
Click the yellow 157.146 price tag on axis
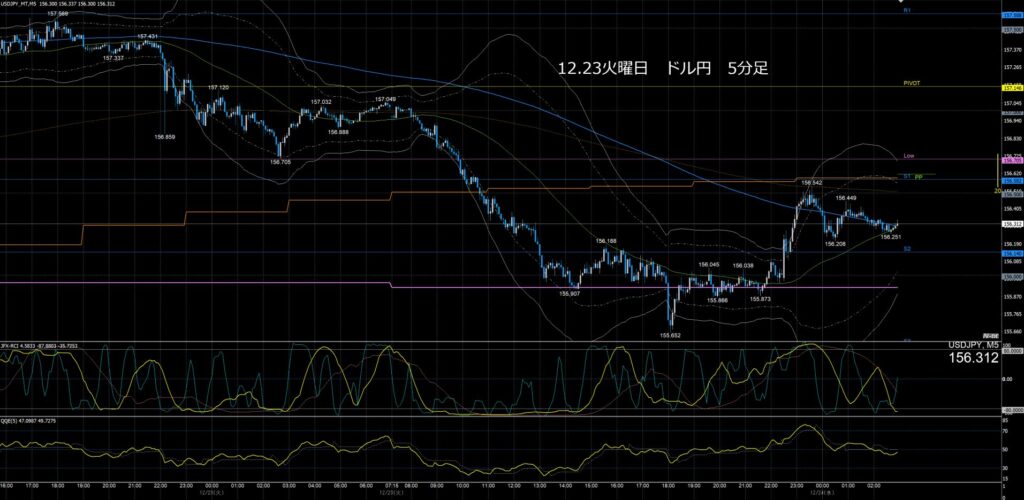(1011, 88)
